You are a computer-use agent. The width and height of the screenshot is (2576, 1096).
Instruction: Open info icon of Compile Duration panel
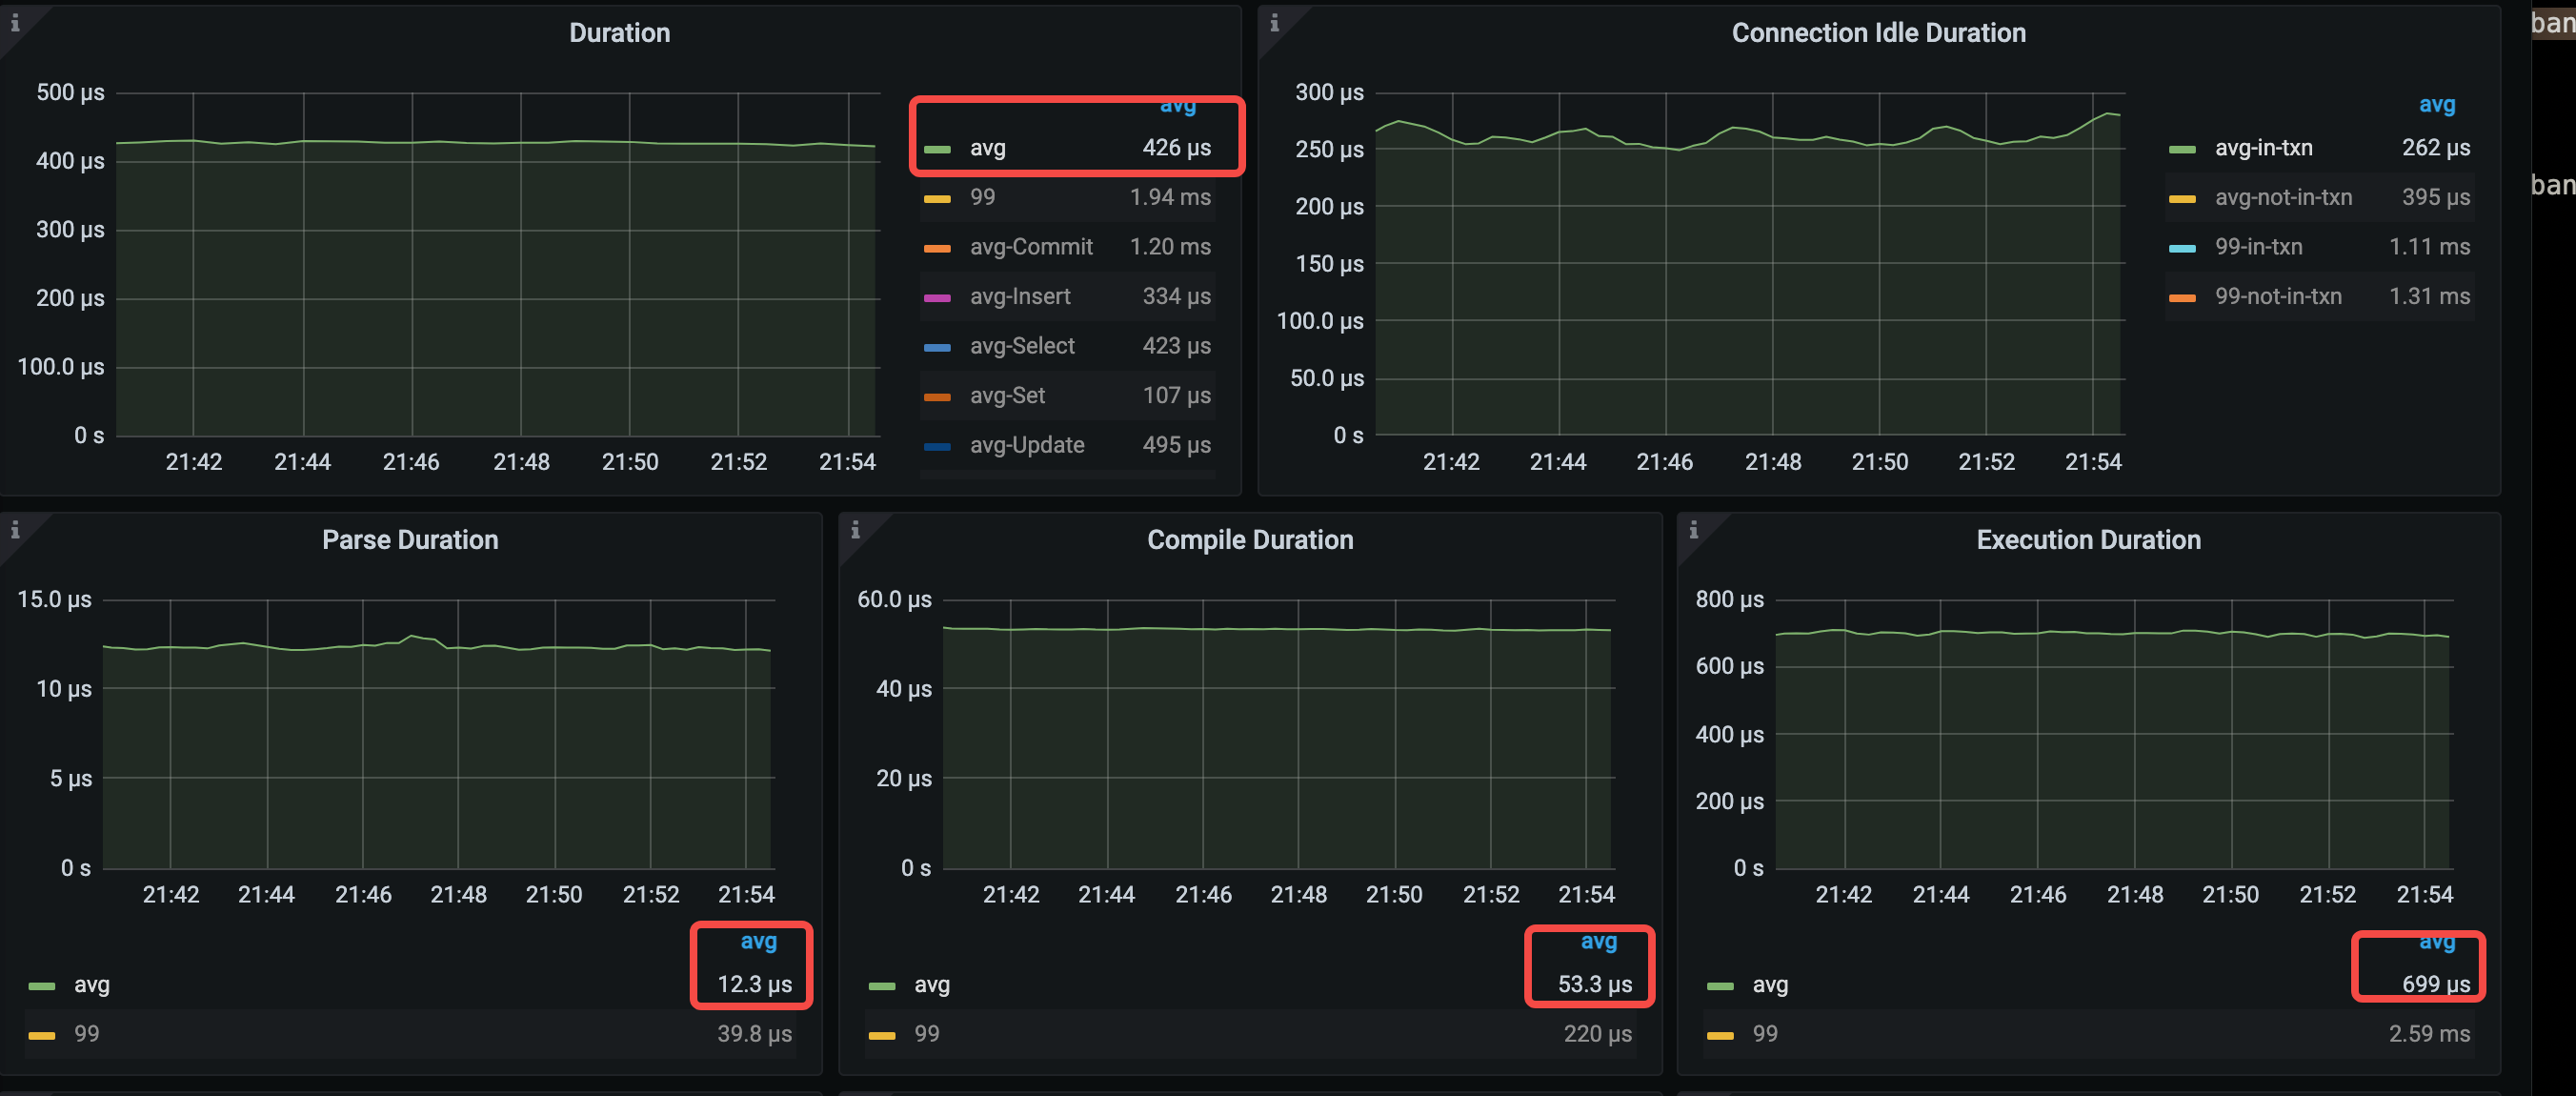point(855,530)
